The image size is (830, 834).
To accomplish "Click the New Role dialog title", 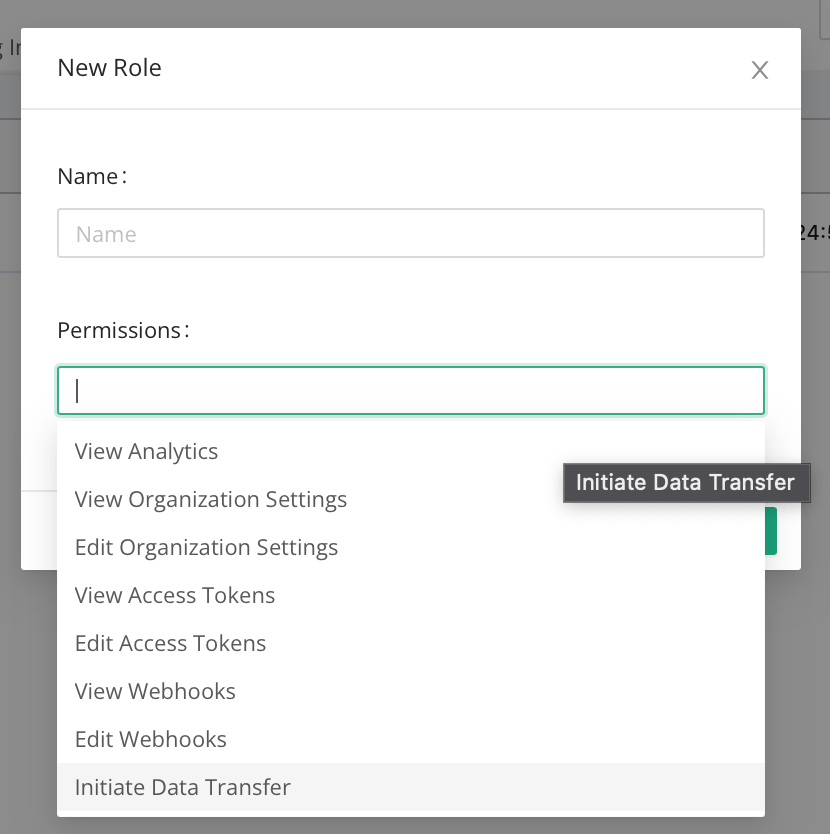I will (109, 68).
